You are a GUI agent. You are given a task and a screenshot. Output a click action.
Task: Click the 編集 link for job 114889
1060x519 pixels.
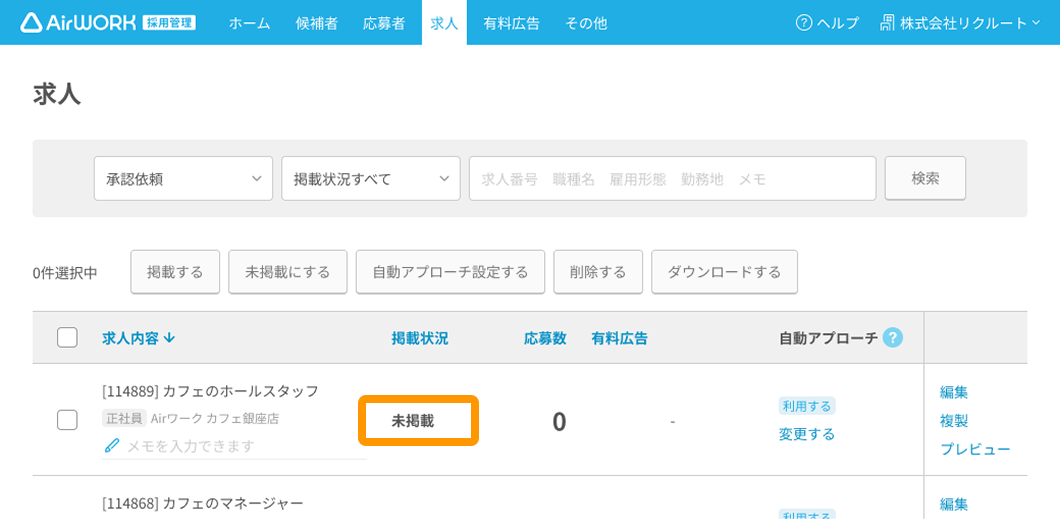(954, 392)
